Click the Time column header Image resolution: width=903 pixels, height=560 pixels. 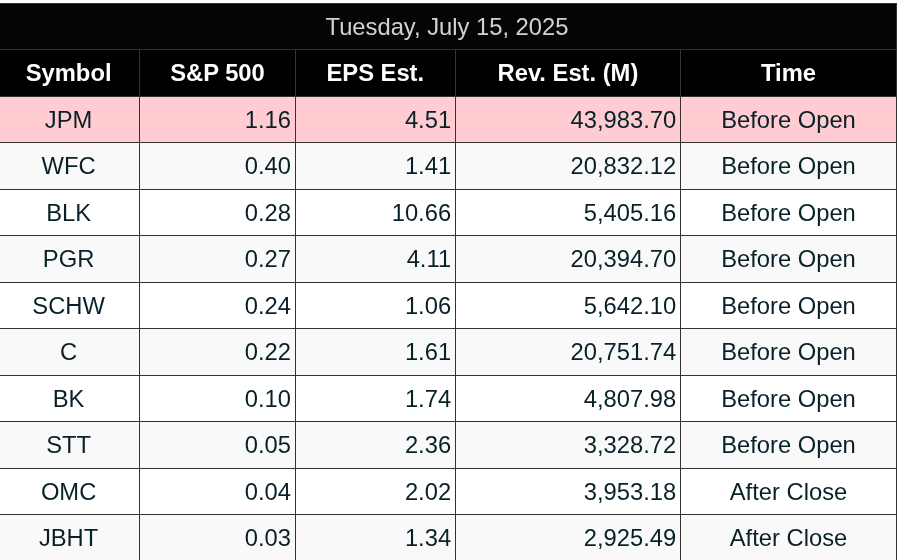[788, 73]
